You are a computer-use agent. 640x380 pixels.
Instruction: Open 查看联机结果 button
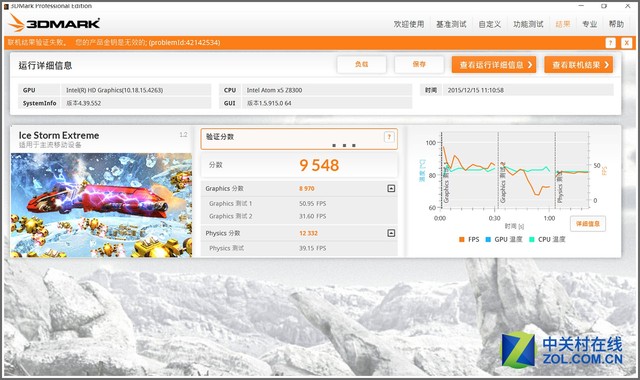click(x=578, y=64)
